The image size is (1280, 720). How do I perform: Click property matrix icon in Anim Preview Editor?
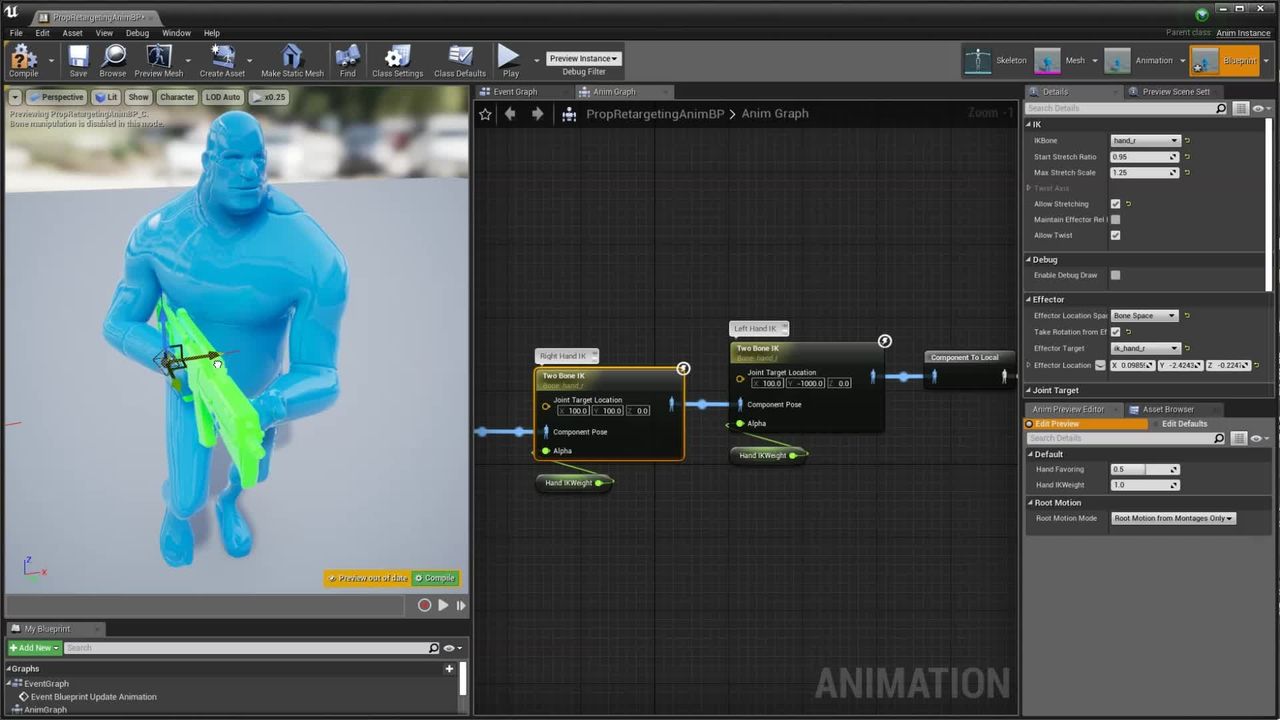click(x=1240, y=438)
